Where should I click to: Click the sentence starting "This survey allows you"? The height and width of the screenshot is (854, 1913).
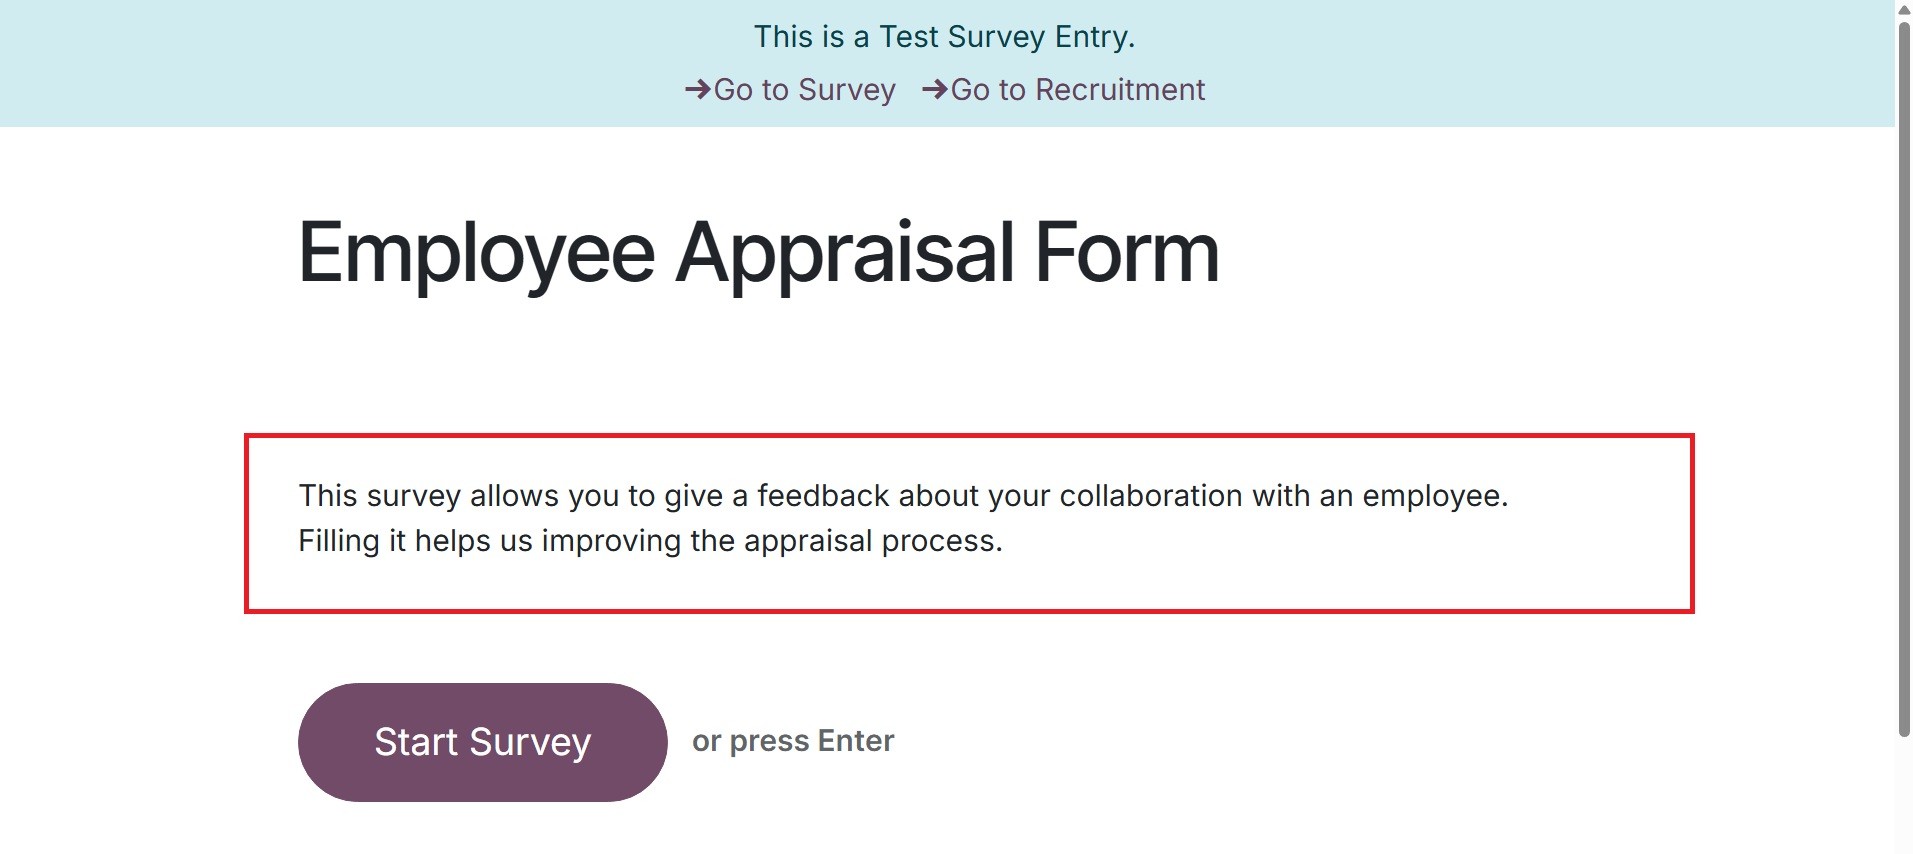tap(902, 496)
